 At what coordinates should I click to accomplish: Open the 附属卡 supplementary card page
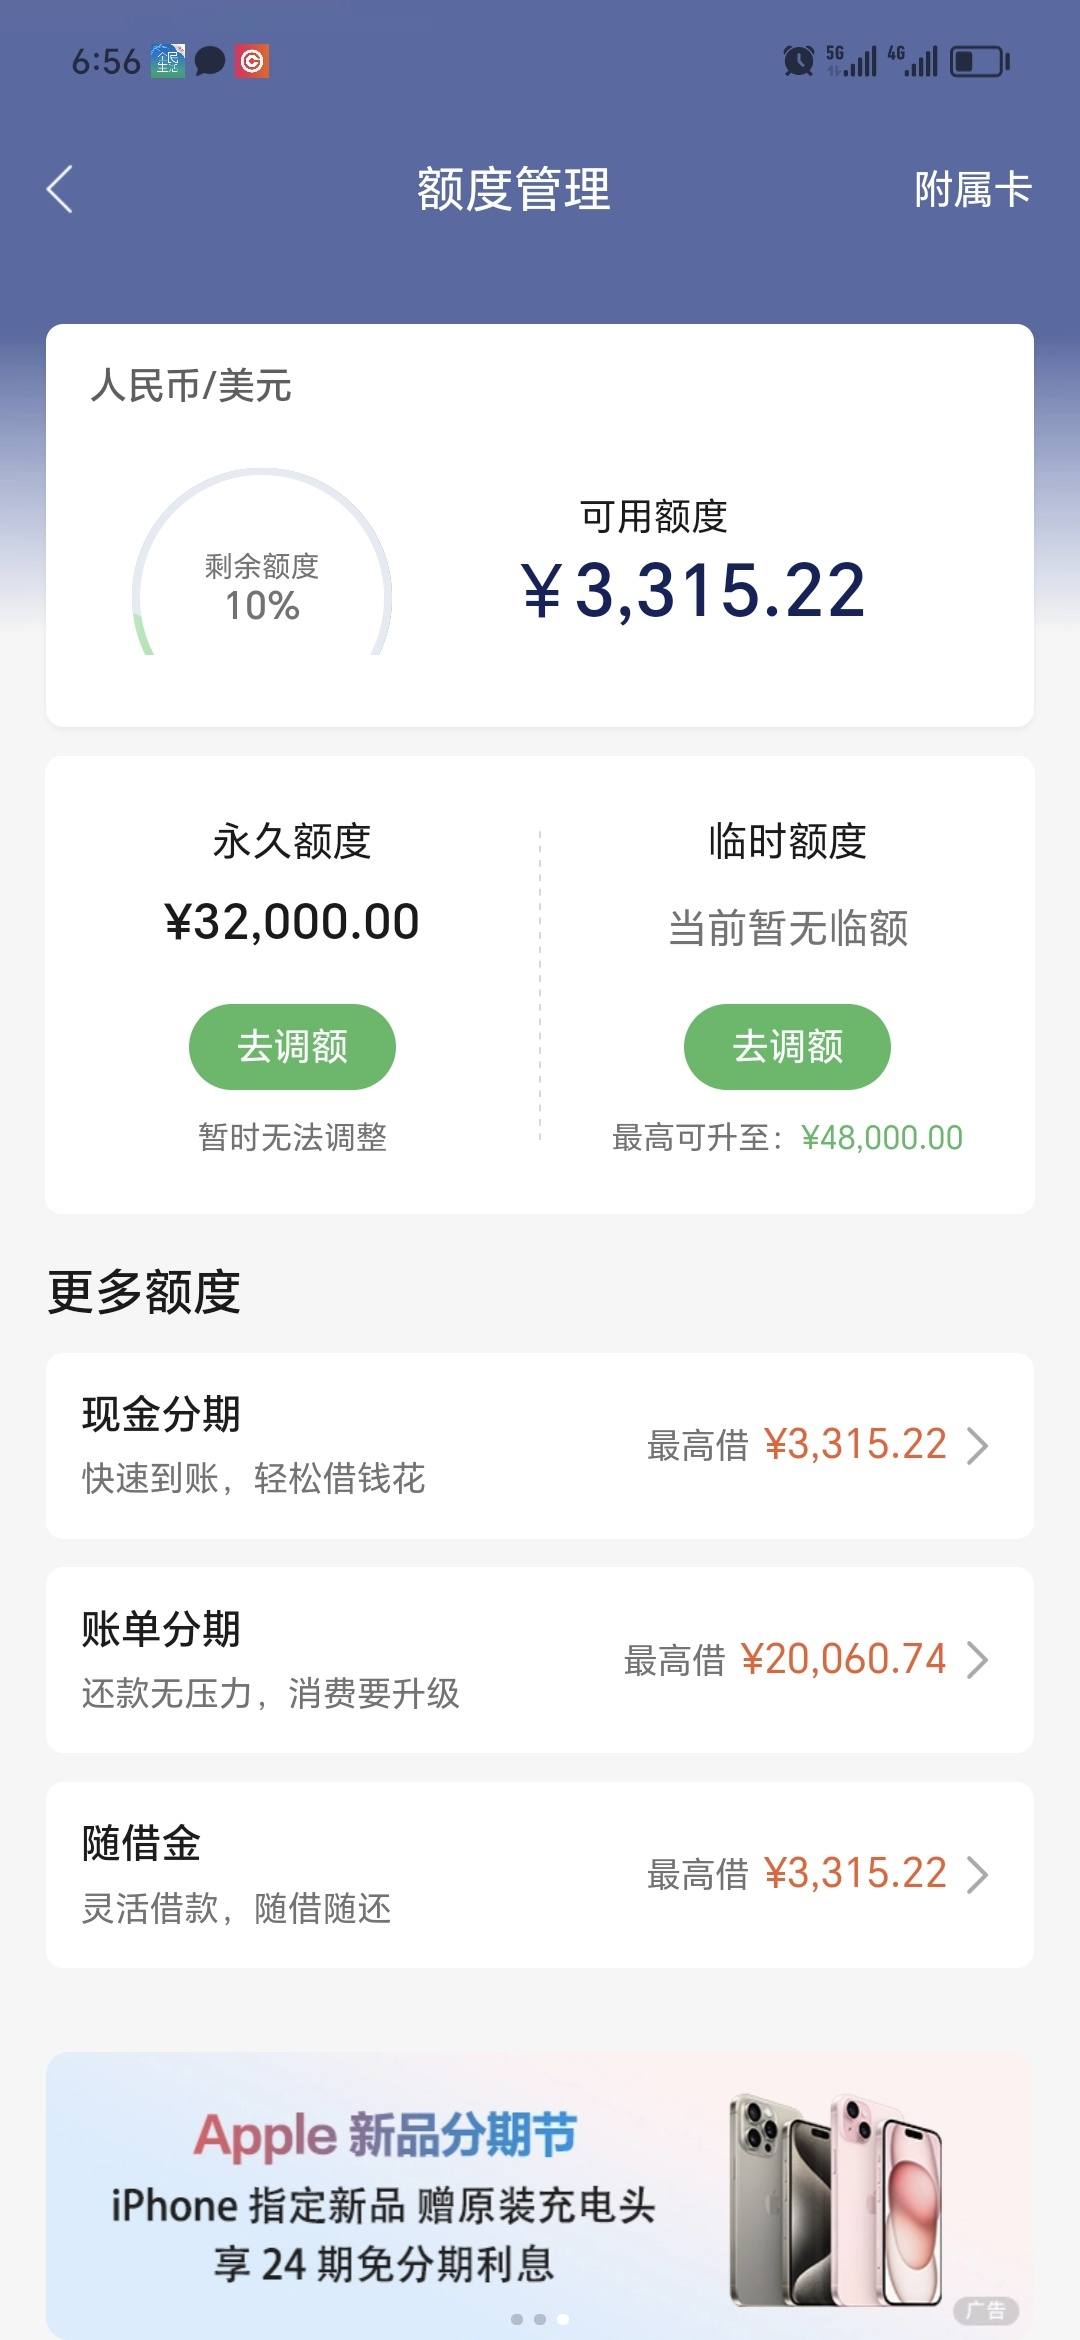click(x=972, y=189)
